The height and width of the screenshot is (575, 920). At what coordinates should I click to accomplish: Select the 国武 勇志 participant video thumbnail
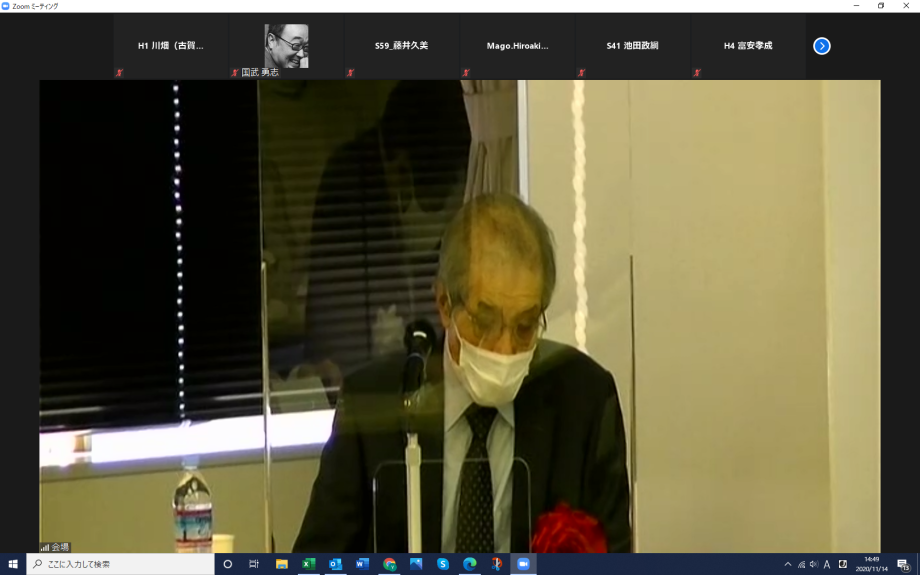286,46
